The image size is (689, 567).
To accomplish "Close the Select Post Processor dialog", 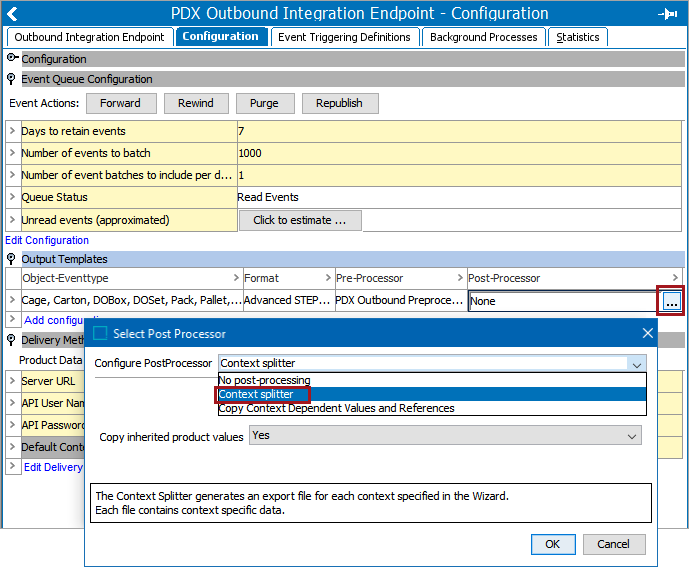I will coord(647,333).
